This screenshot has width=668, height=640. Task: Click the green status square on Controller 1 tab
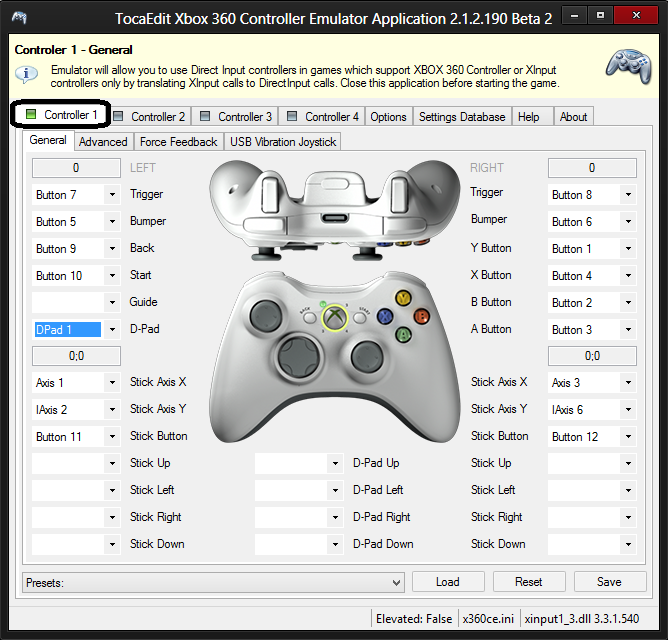pyautogui.click(x=31, y=114)
